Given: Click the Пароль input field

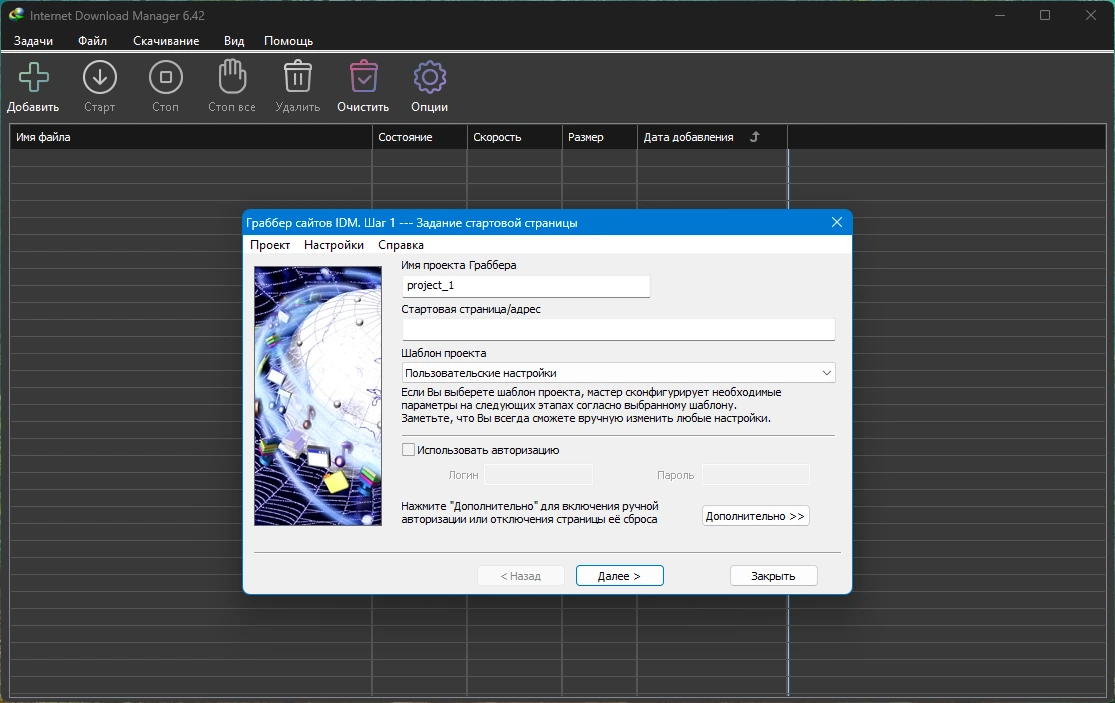Looking at the screenshot, I should [755, 474].
